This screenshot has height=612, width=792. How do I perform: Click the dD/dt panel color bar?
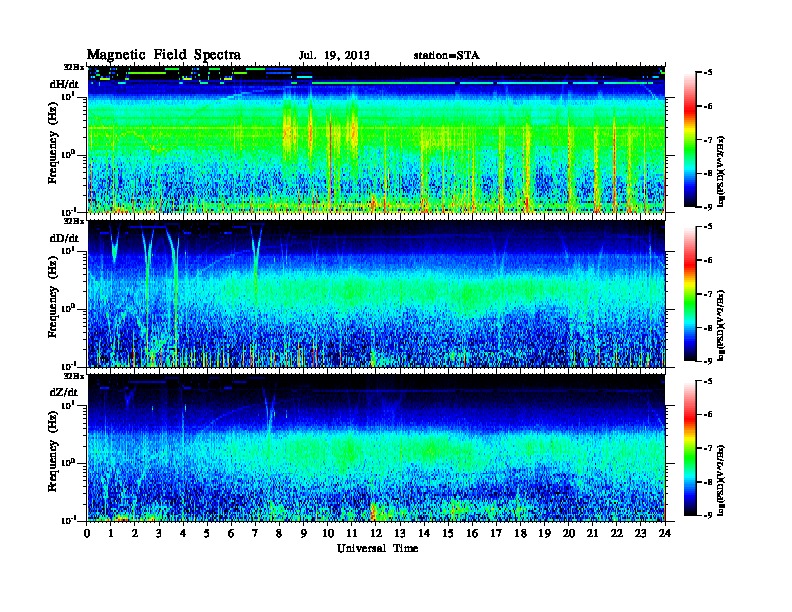pos(689,294)
